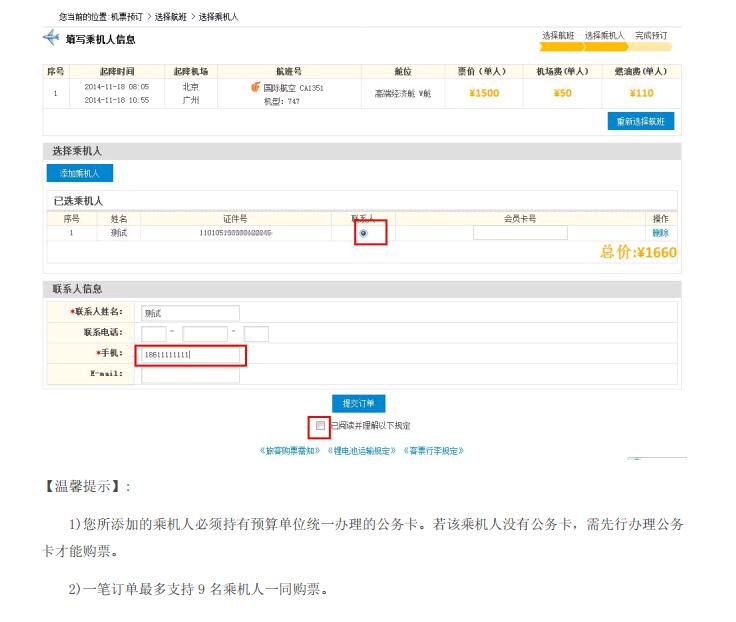Click the 手机 number input field
The height and width of the screenshot is (622, 736).
[x=190, y=354]
